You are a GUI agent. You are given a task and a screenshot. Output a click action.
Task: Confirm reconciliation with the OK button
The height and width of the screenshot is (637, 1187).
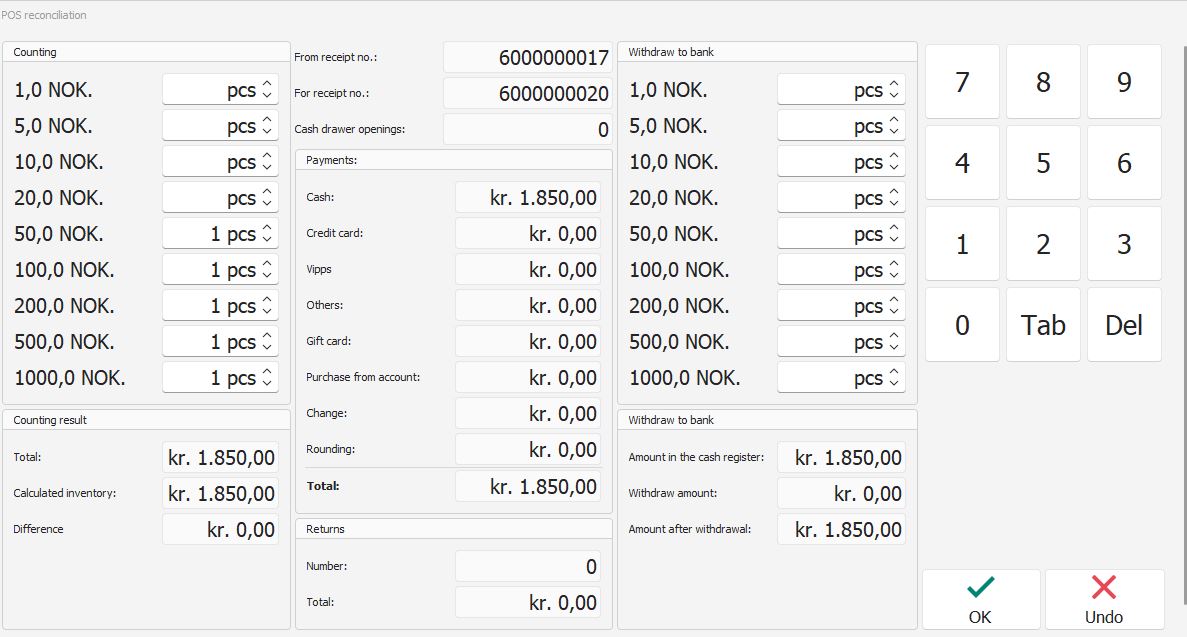[x=980, y=599]
